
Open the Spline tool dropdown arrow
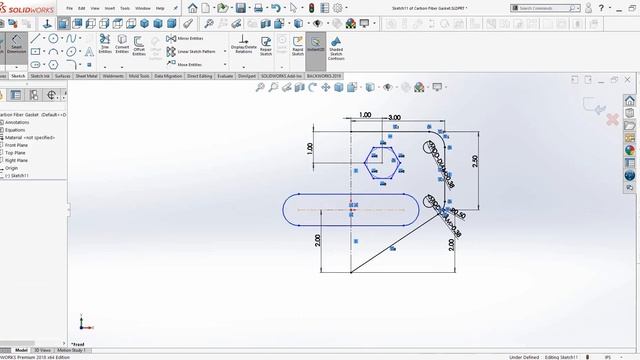point(80,39)
